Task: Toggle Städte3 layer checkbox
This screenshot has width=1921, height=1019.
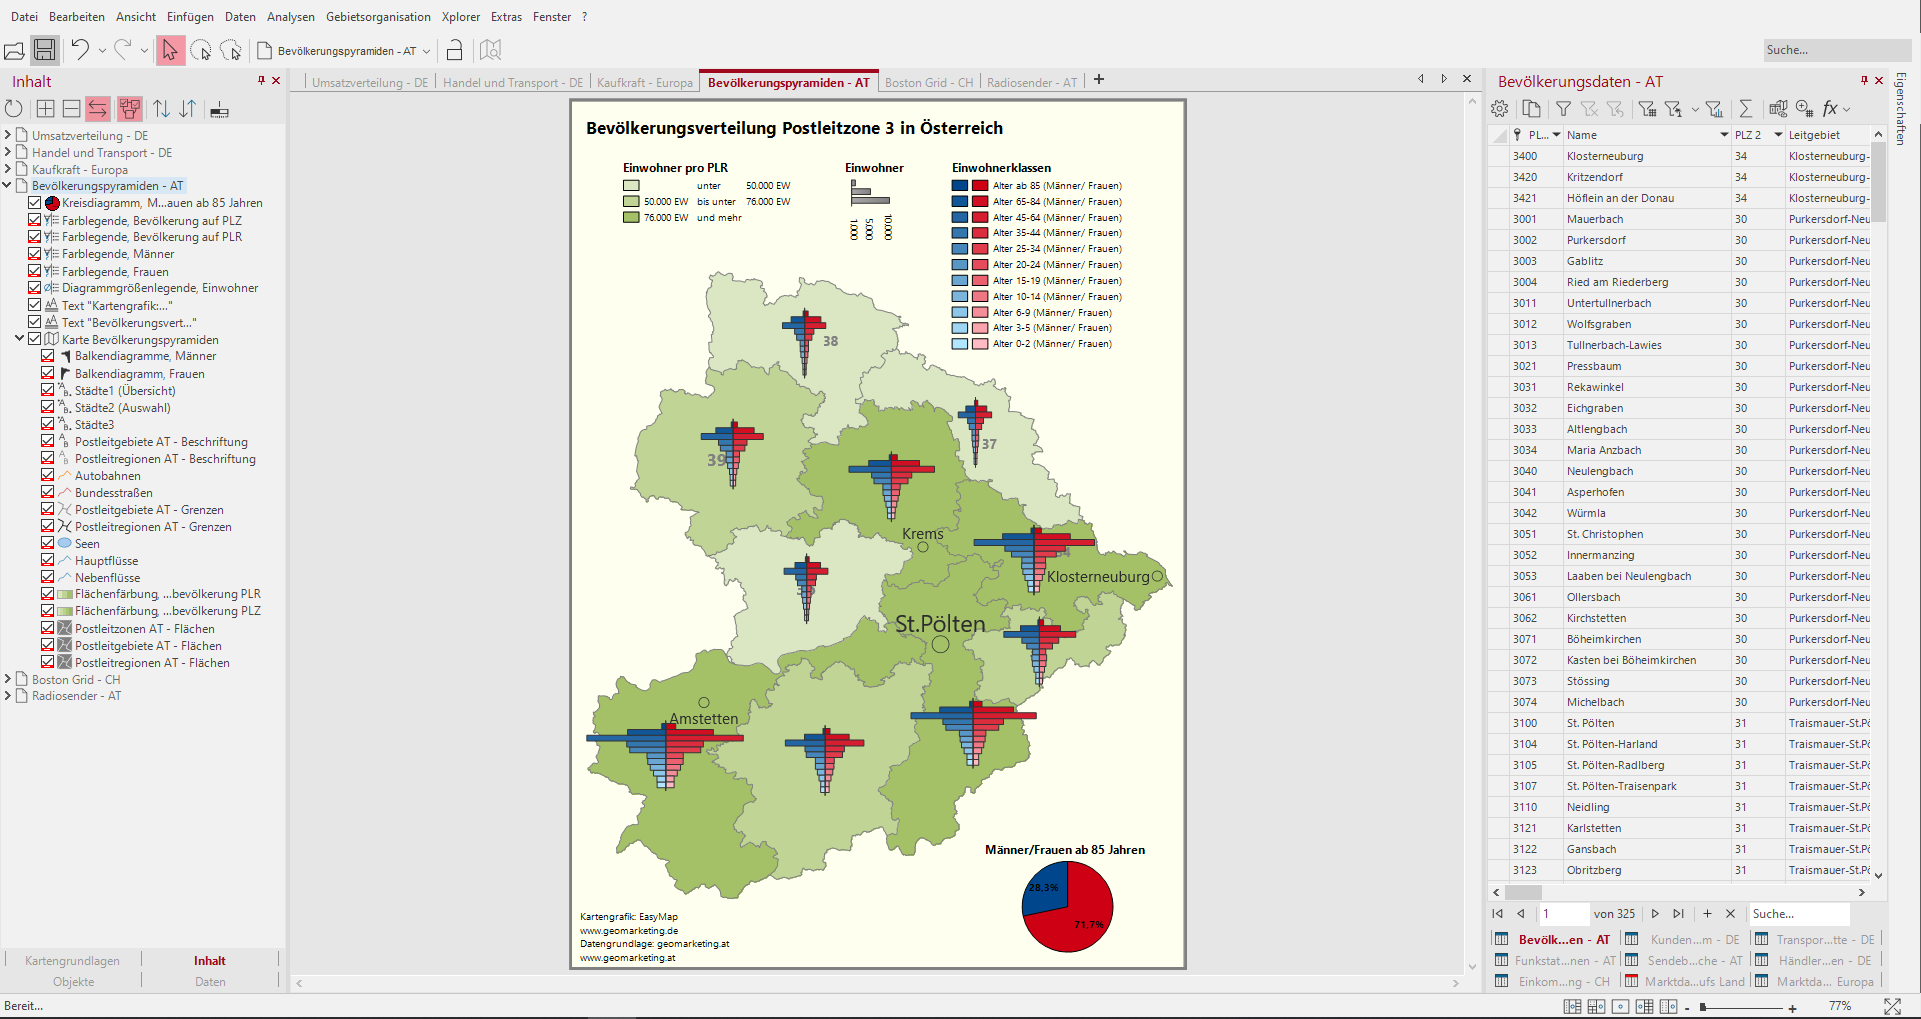Action: coord(48,425)
